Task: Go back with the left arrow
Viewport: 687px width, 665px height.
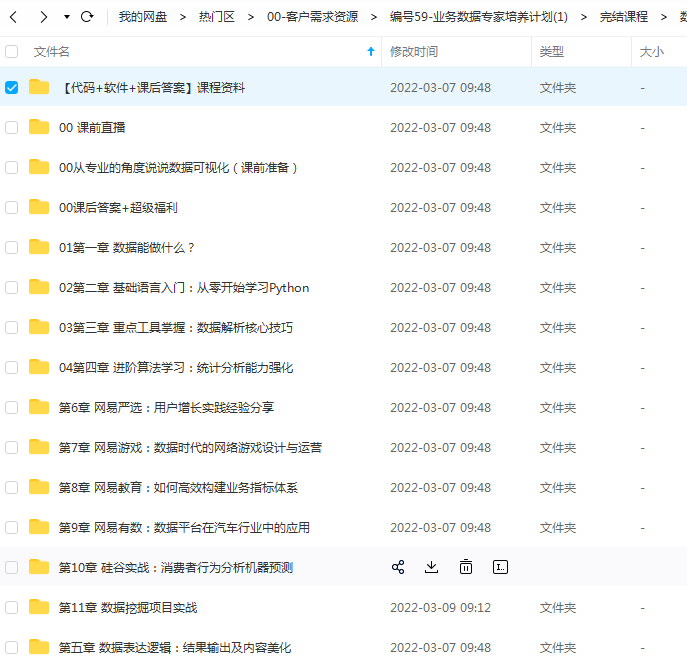Action: click(x=14, y=17)
